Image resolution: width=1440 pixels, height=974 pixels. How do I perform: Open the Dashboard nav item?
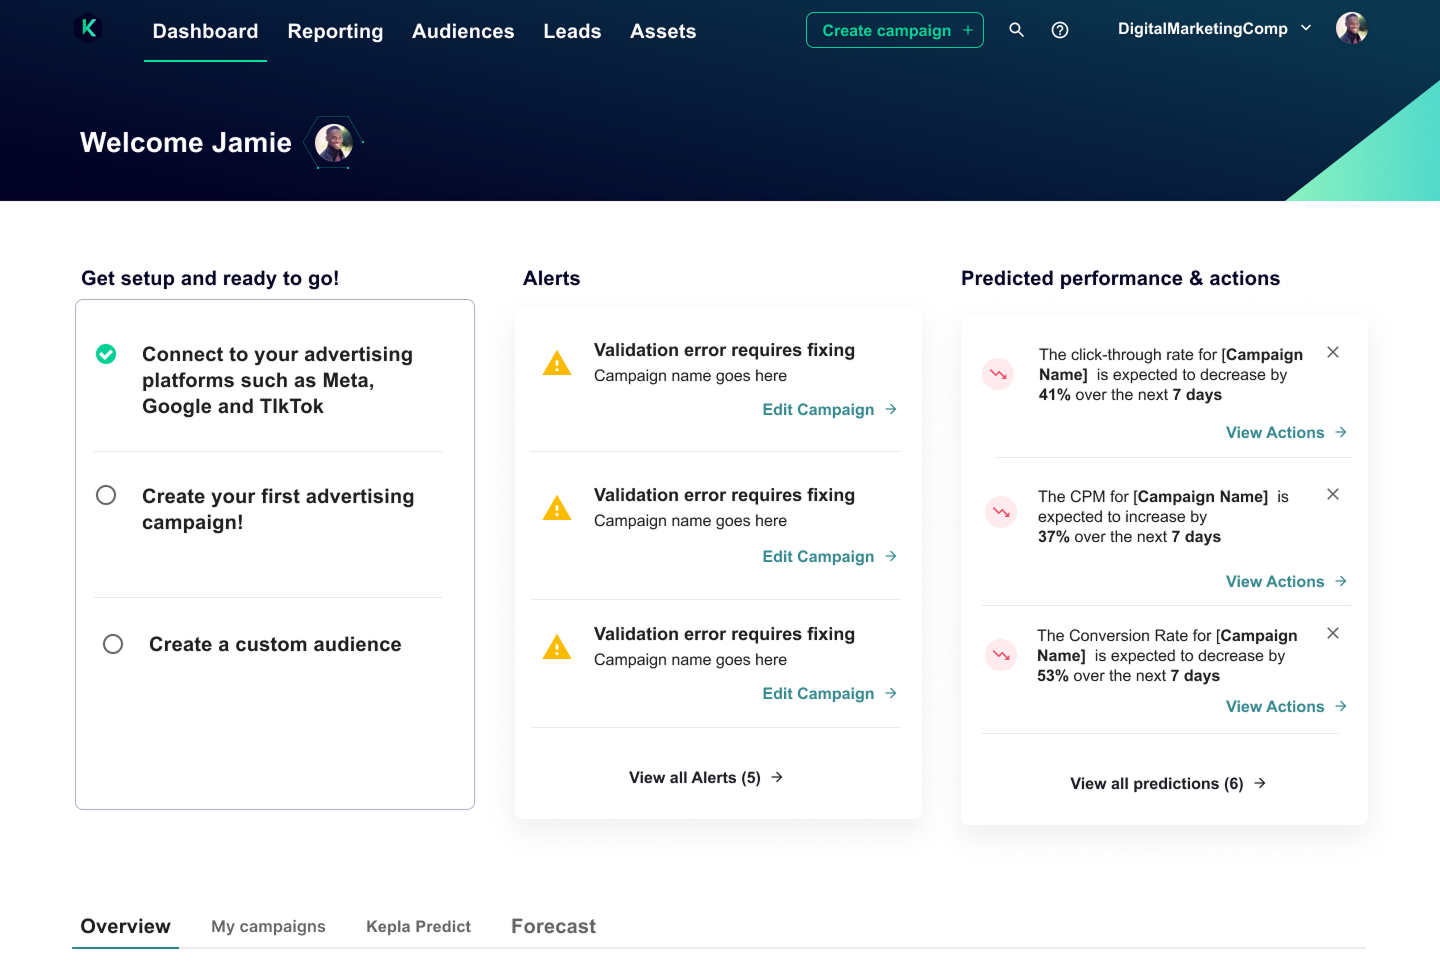tap(205, 31)
